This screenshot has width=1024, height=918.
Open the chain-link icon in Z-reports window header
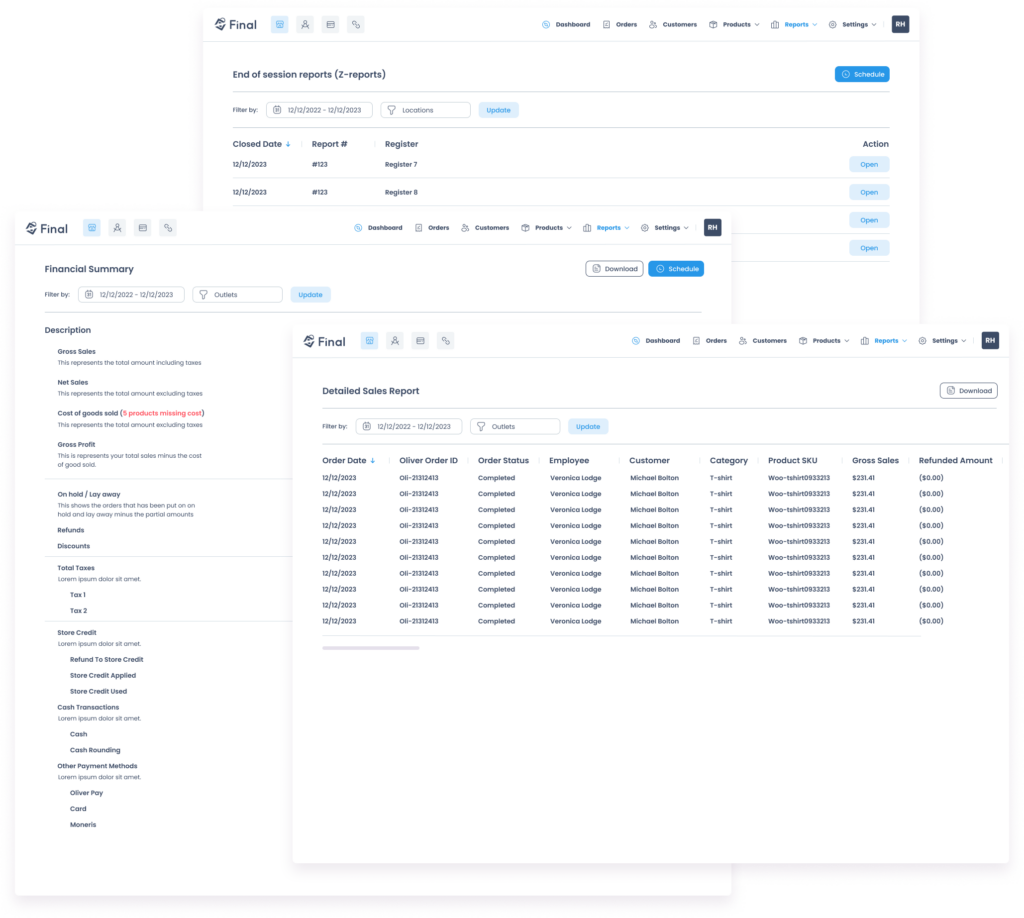point(356,25)
